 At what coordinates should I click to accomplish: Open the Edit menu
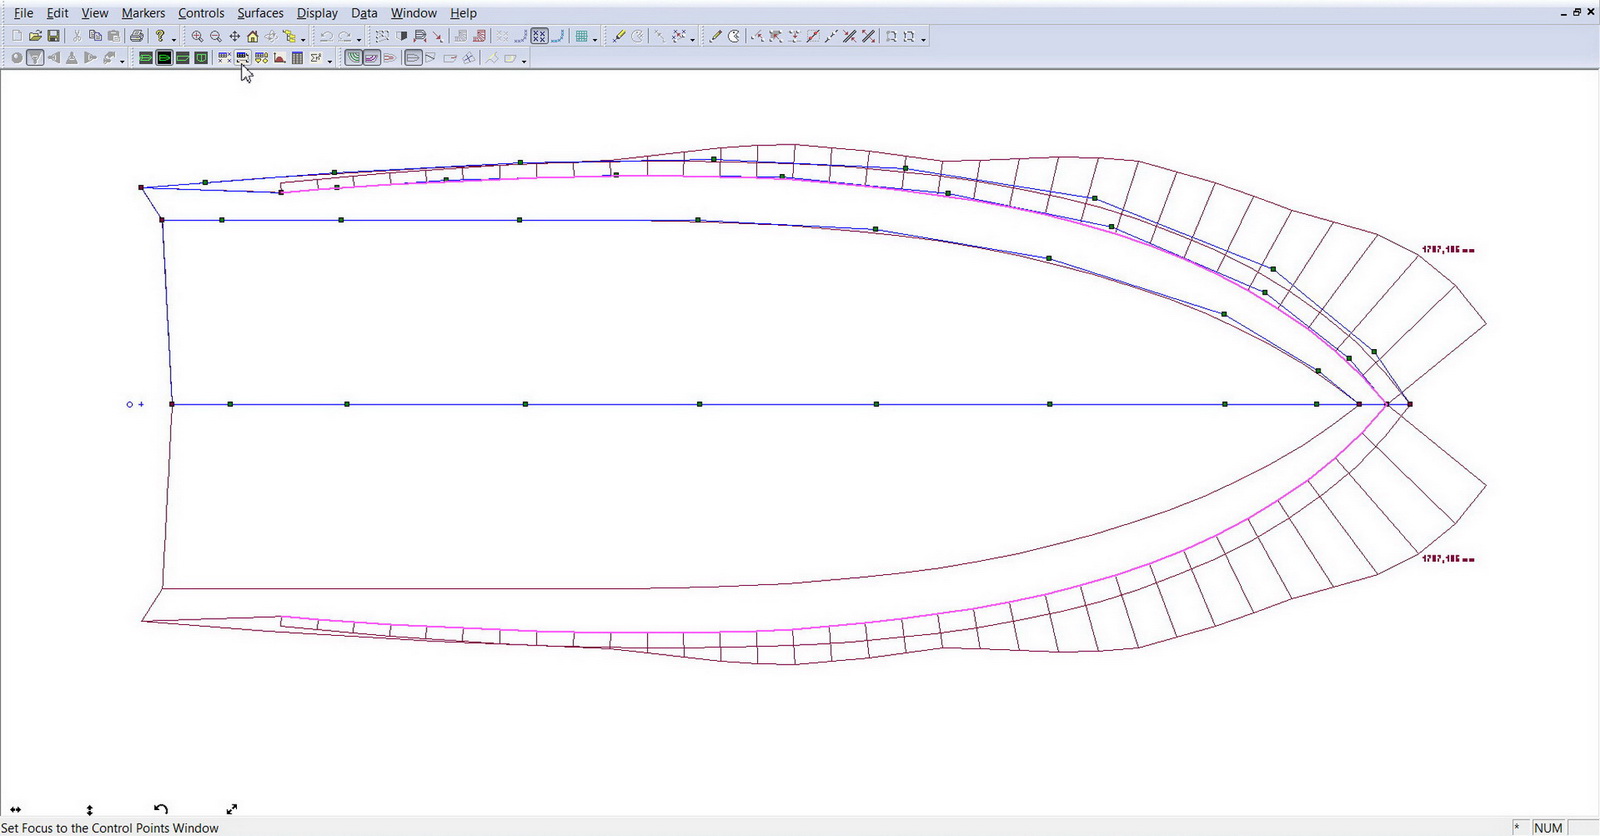pyautogui.click(x=58, y=13)
